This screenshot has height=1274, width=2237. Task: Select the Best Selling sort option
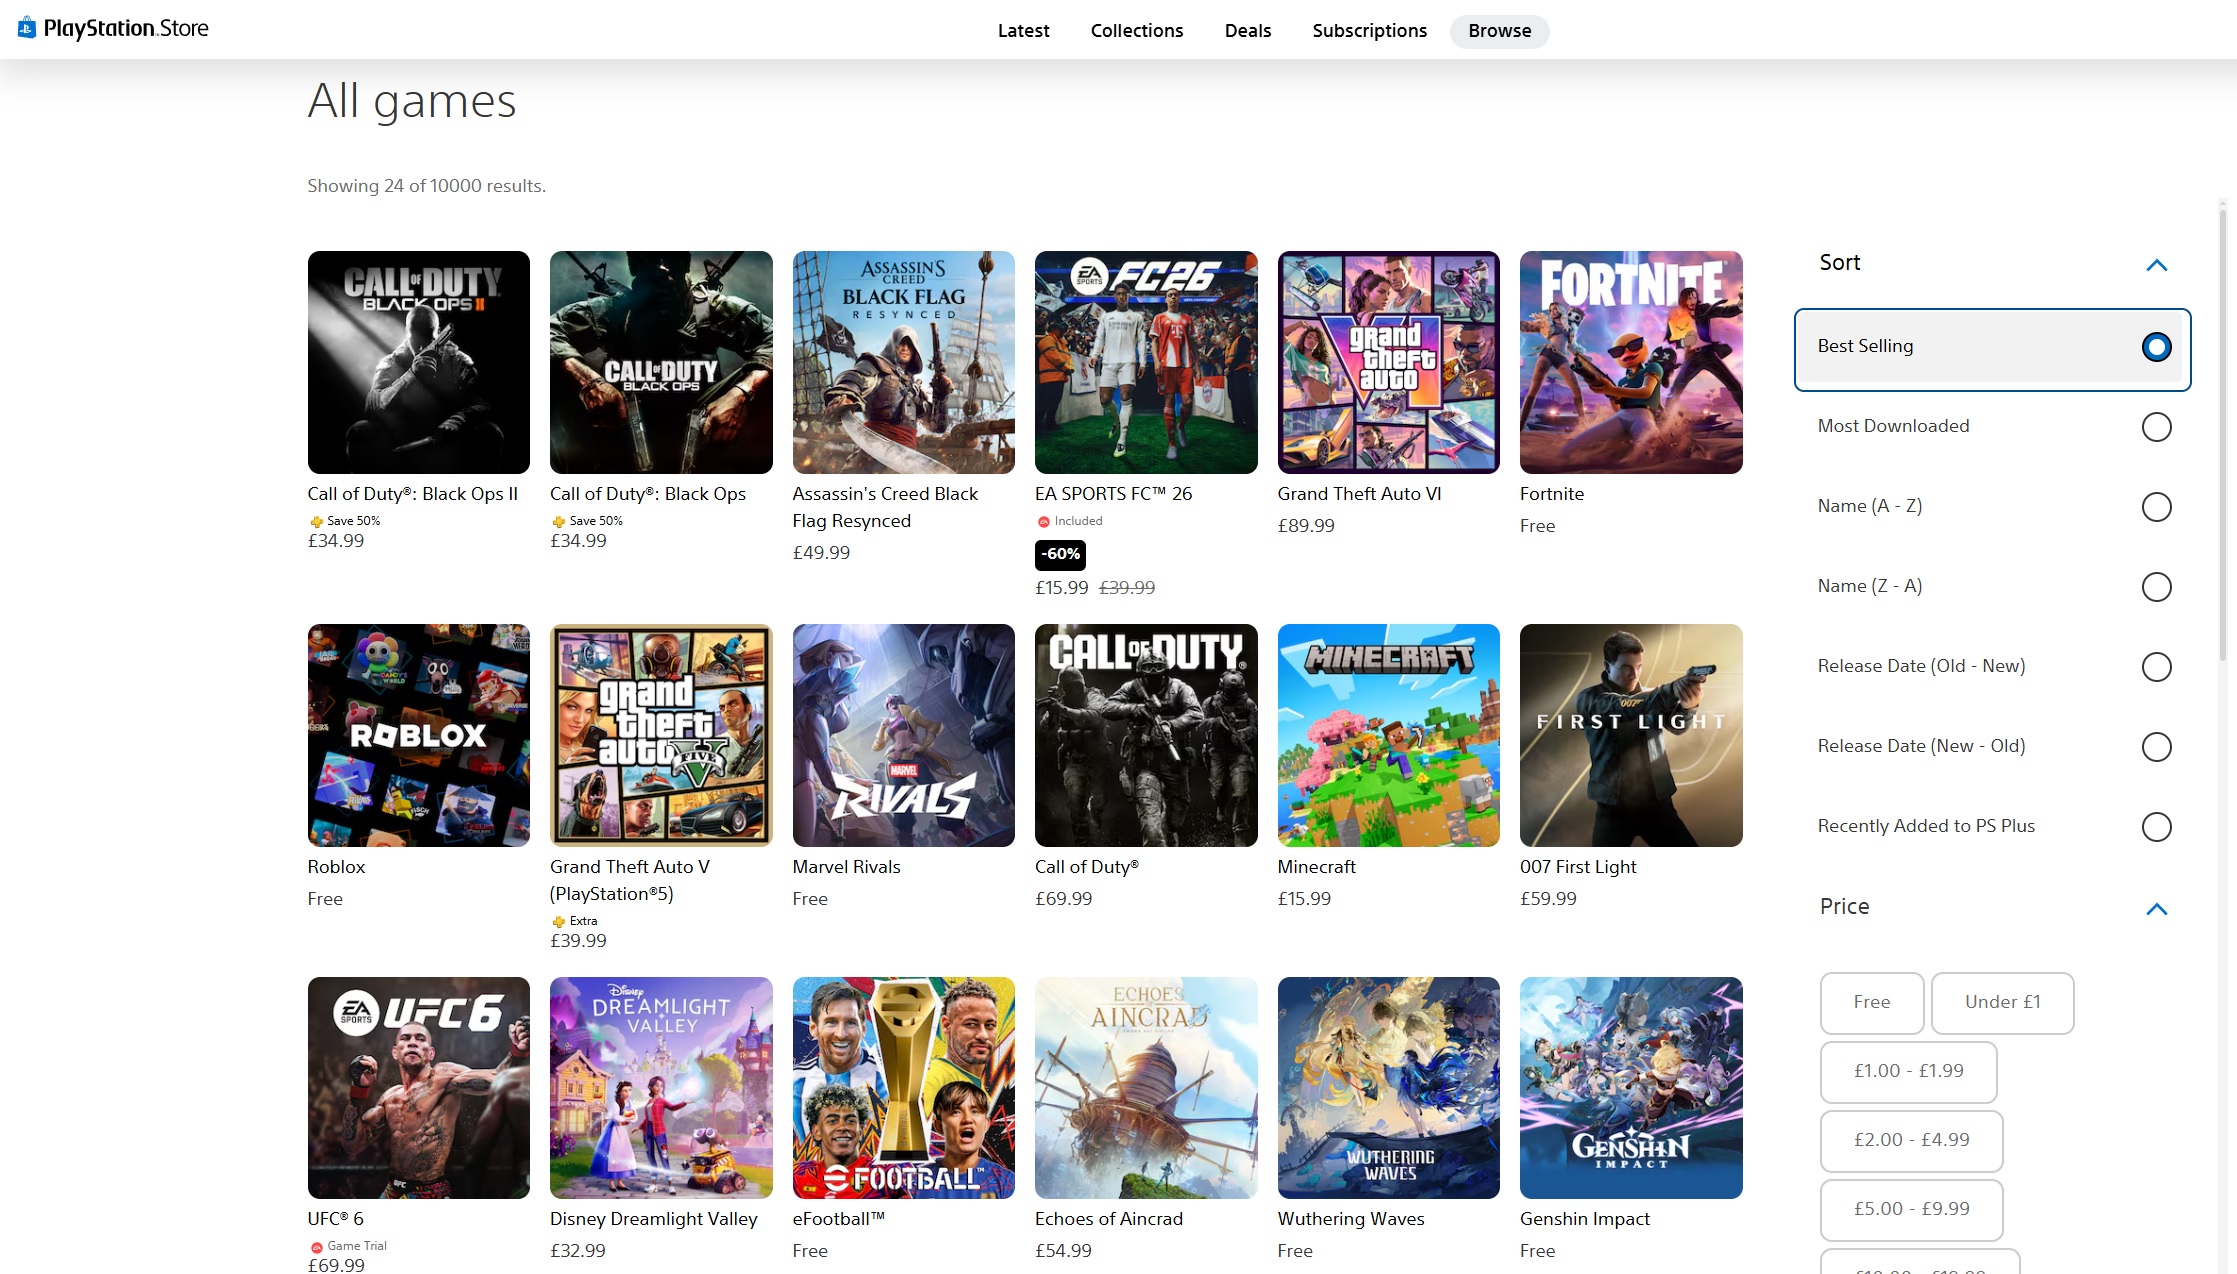coord(1992,349)
